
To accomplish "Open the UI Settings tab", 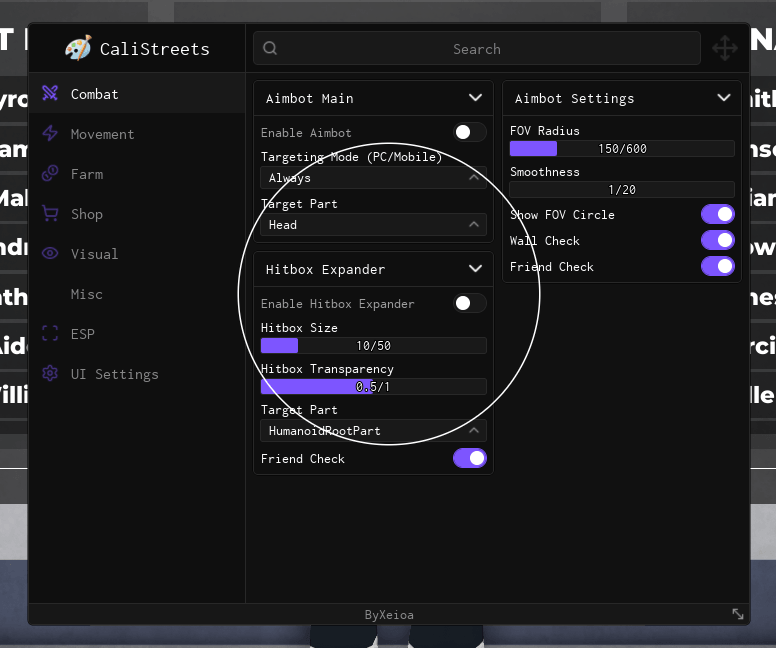I will click(137, 374).
